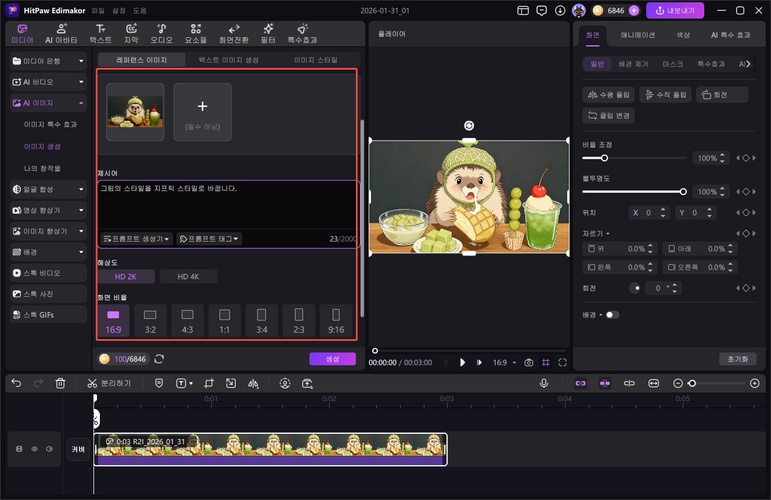Click the 초기화 reset button

click(738, 359)
